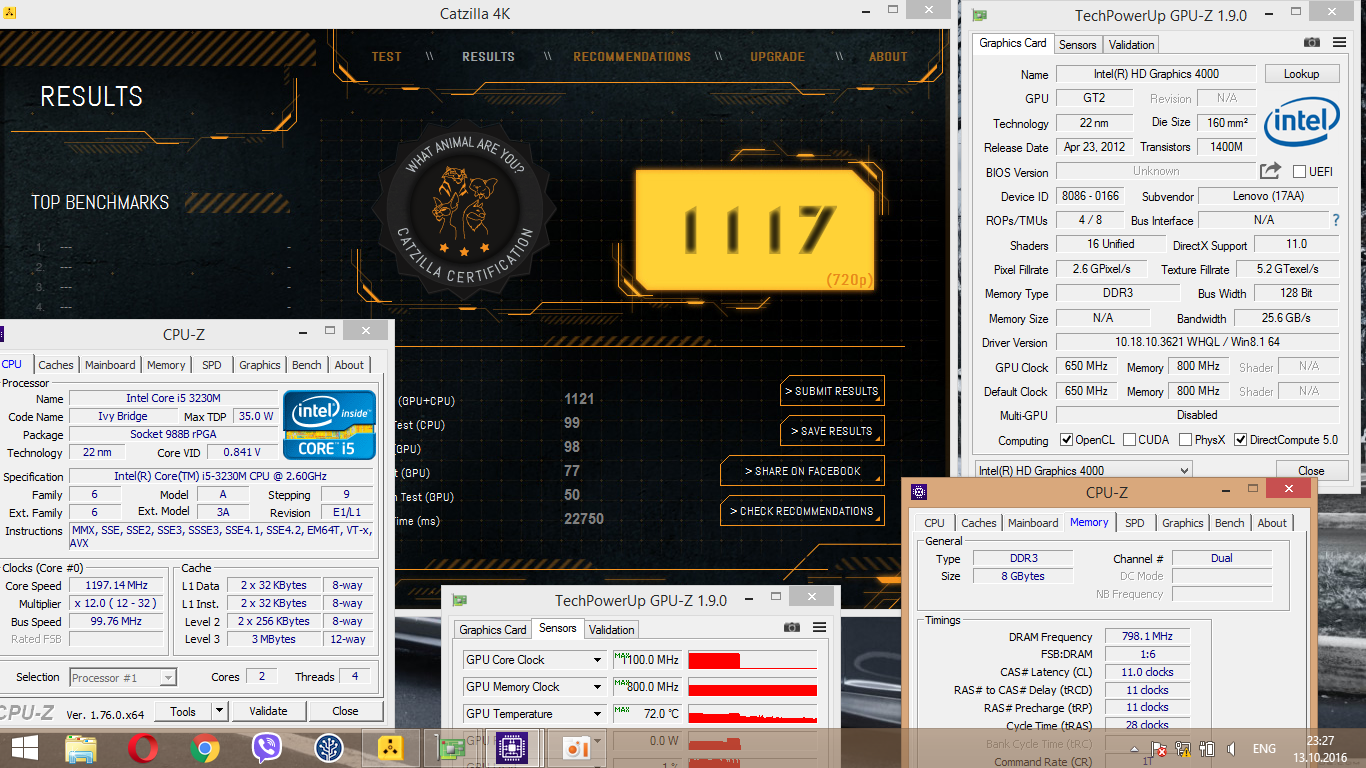Open the Windows Start button
Viewport: 1366px width, 768px height.
coord(24,748)
